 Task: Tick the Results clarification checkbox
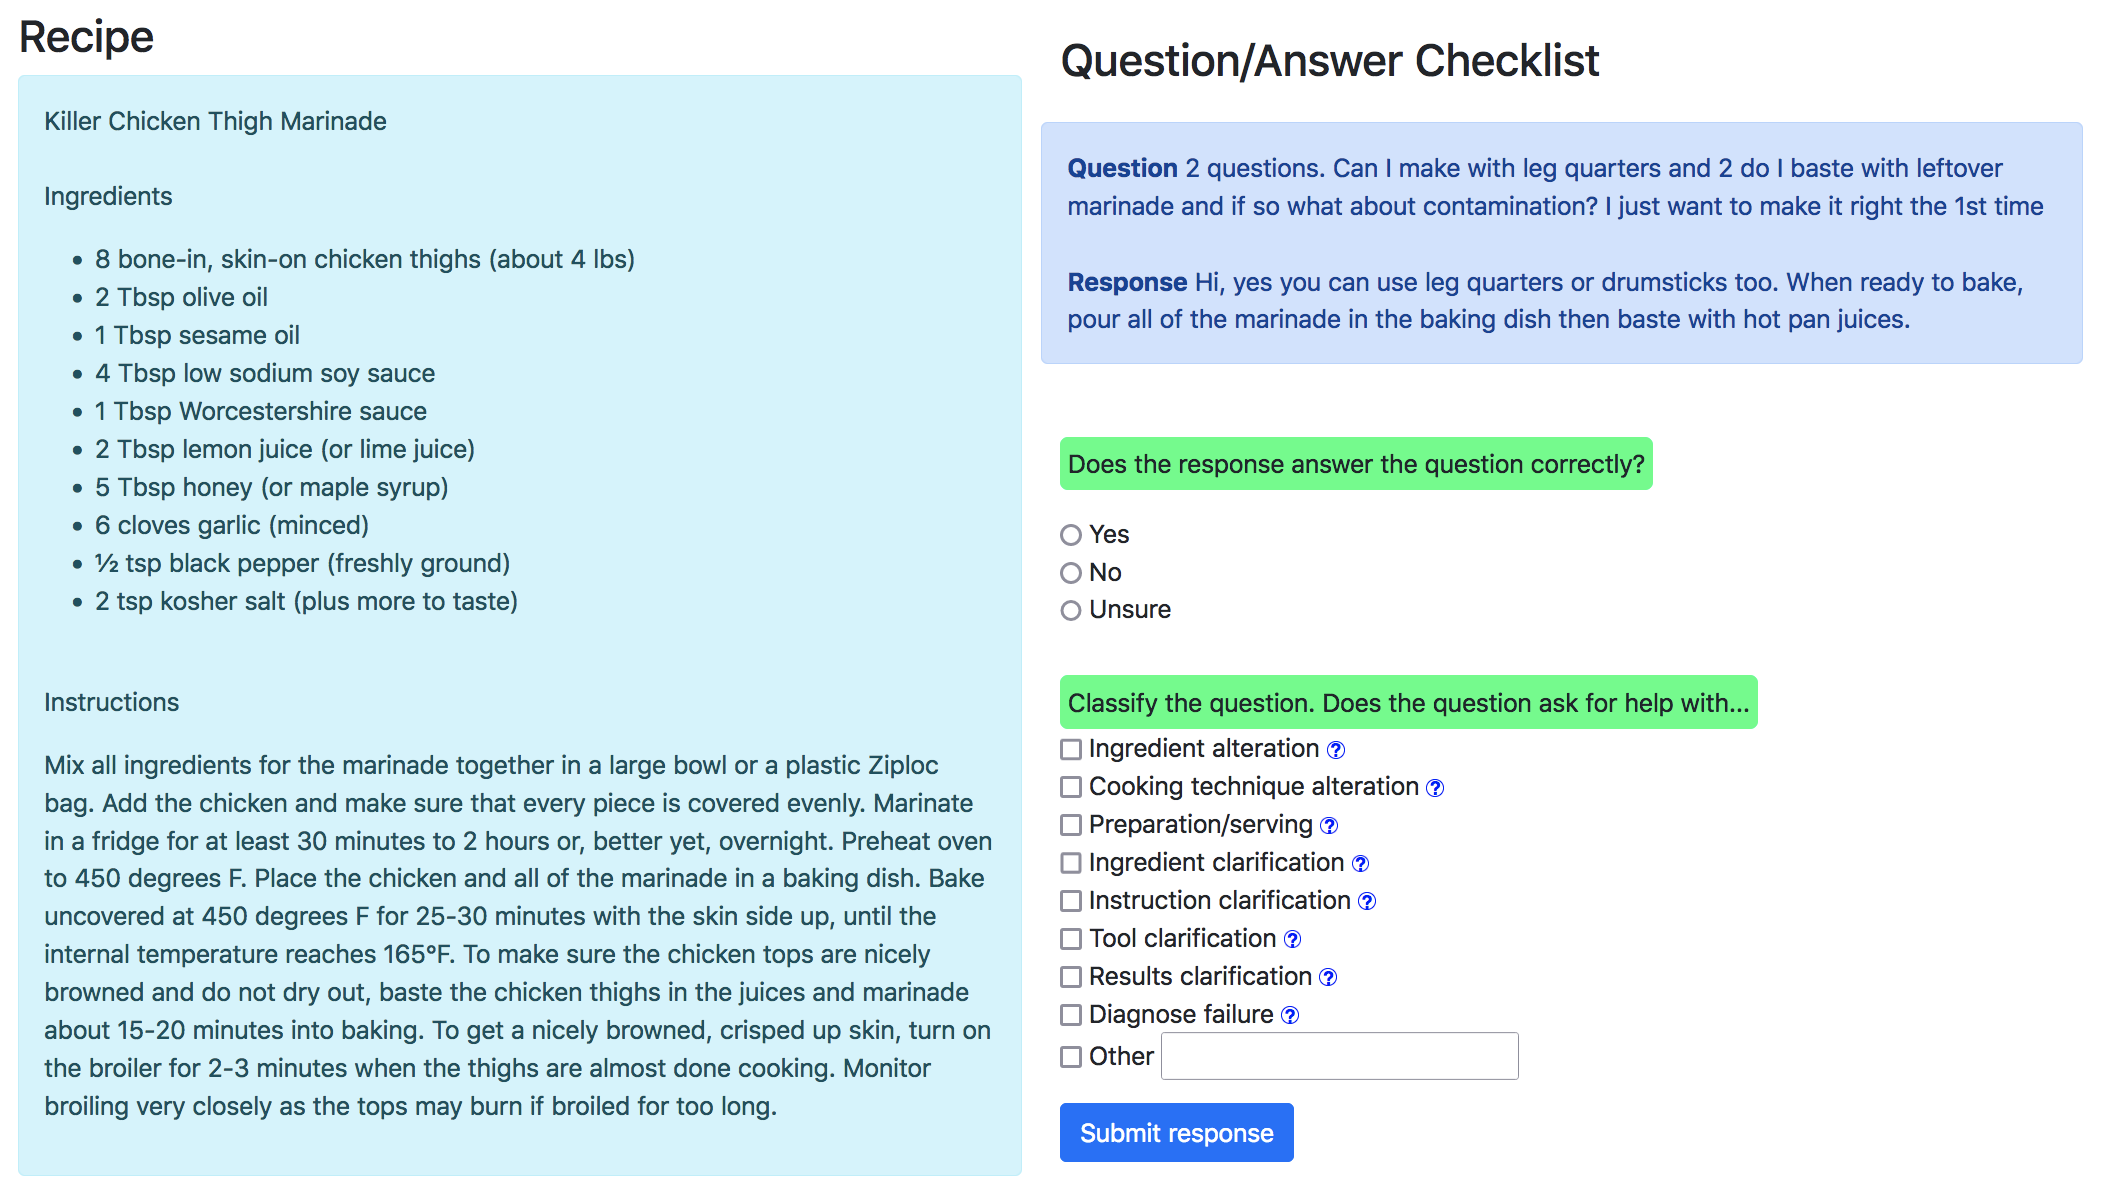1071,977
